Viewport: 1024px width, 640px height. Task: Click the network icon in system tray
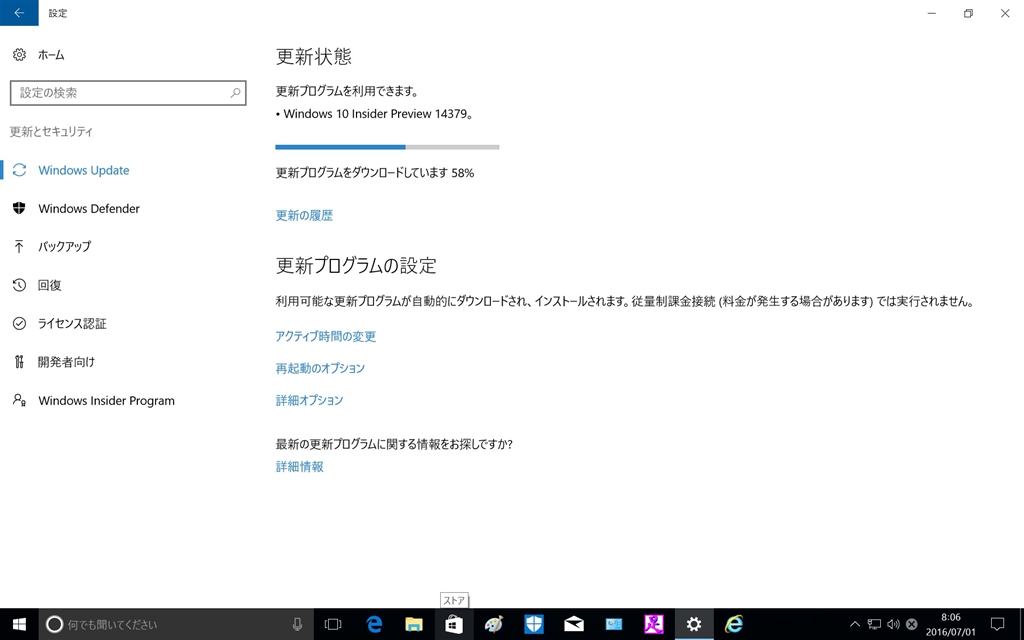[874, 624]
